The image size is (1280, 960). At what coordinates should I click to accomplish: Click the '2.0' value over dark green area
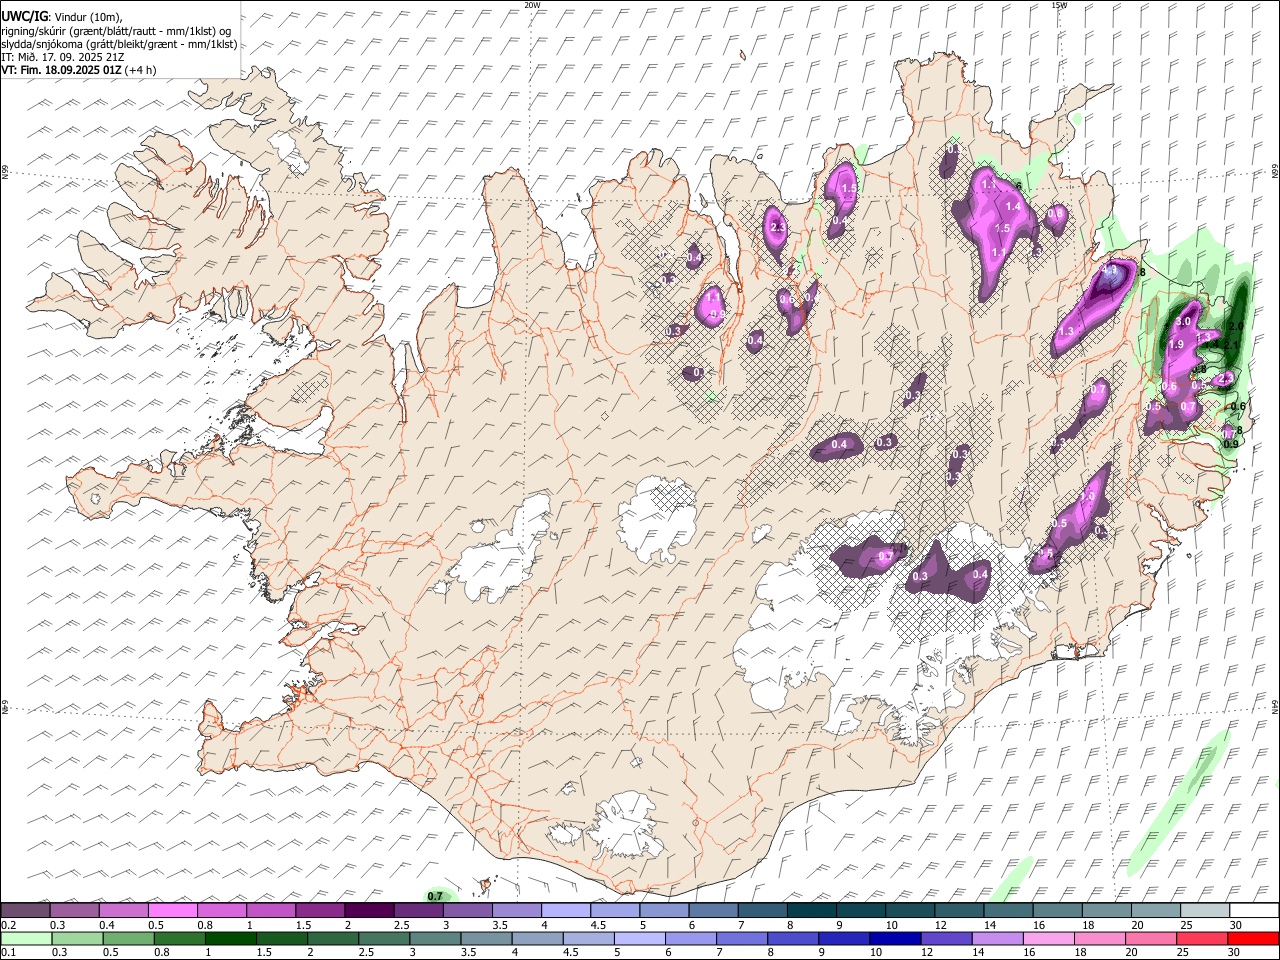pos(1235,327)
